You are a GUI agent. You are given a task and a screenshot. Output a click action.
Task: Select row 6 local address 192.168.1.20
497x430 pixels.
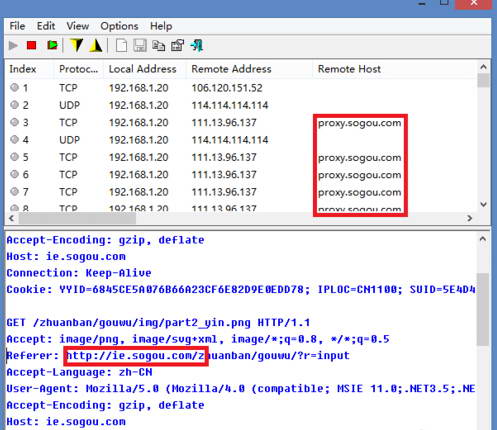click(138, 175)
